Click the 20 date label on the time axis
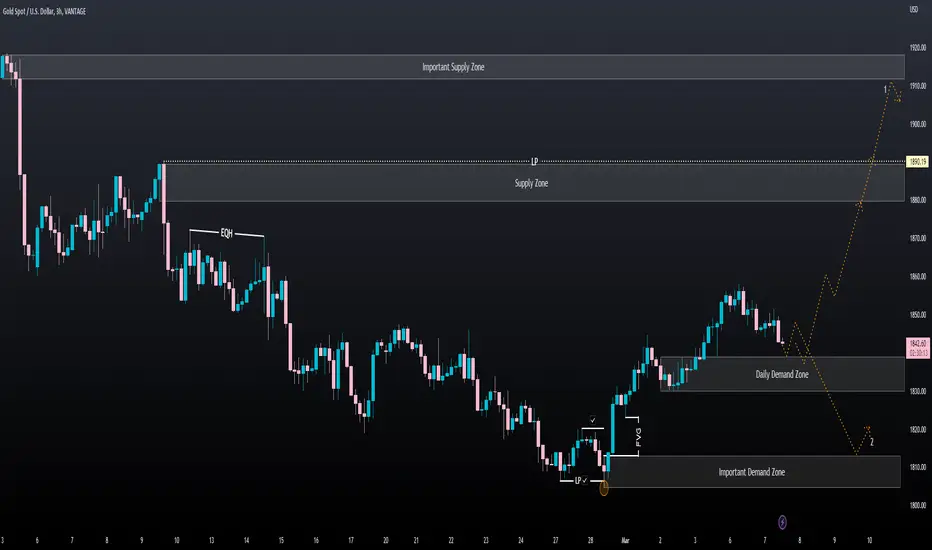The height and width of the screenshot is (550, 932). (386, 540)
